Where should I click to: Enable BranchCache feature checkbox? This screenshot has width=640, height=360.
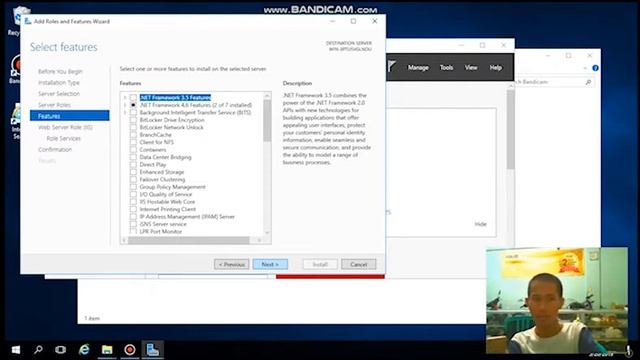click(x=133, y=135)
